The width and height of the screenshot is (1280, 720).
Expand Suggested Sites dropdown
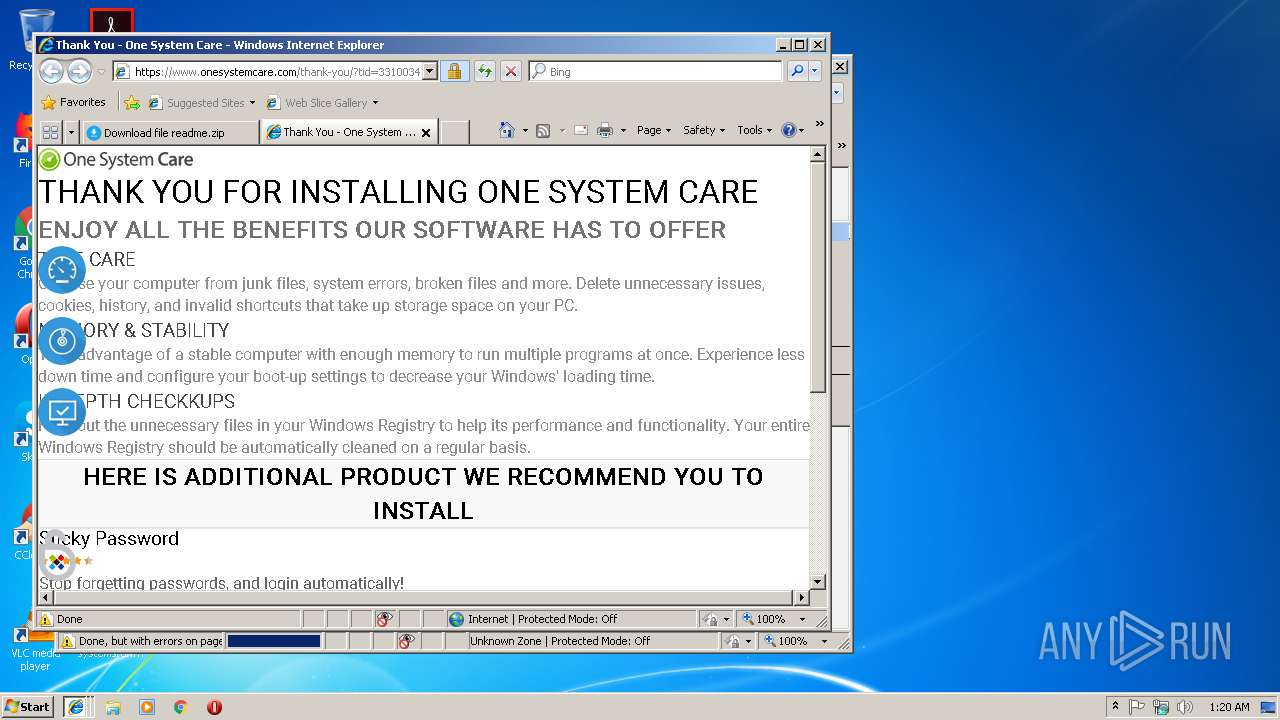click(252, 103)
